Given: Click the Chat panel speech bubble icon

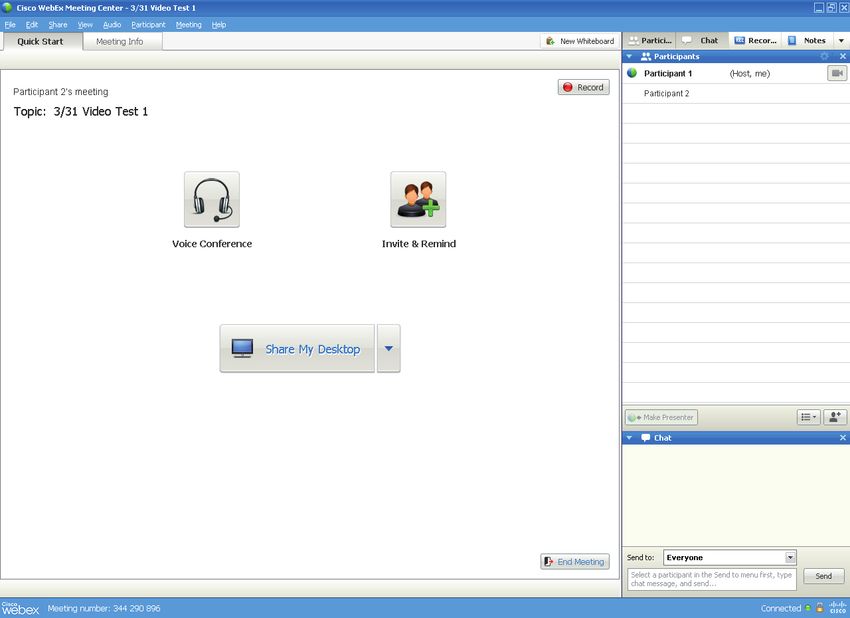Looking at the screenshot, I should [x=646, y=437].
